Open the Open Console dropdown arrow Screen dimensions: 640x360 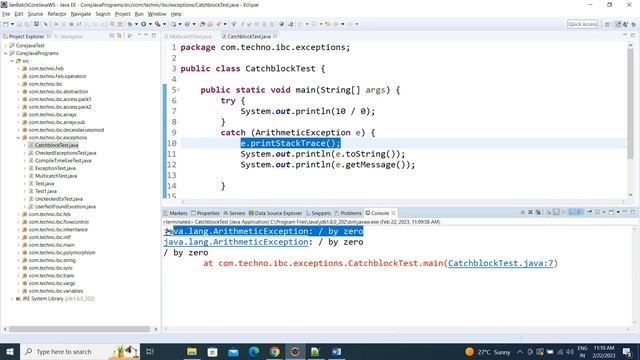tap(618, 212)
